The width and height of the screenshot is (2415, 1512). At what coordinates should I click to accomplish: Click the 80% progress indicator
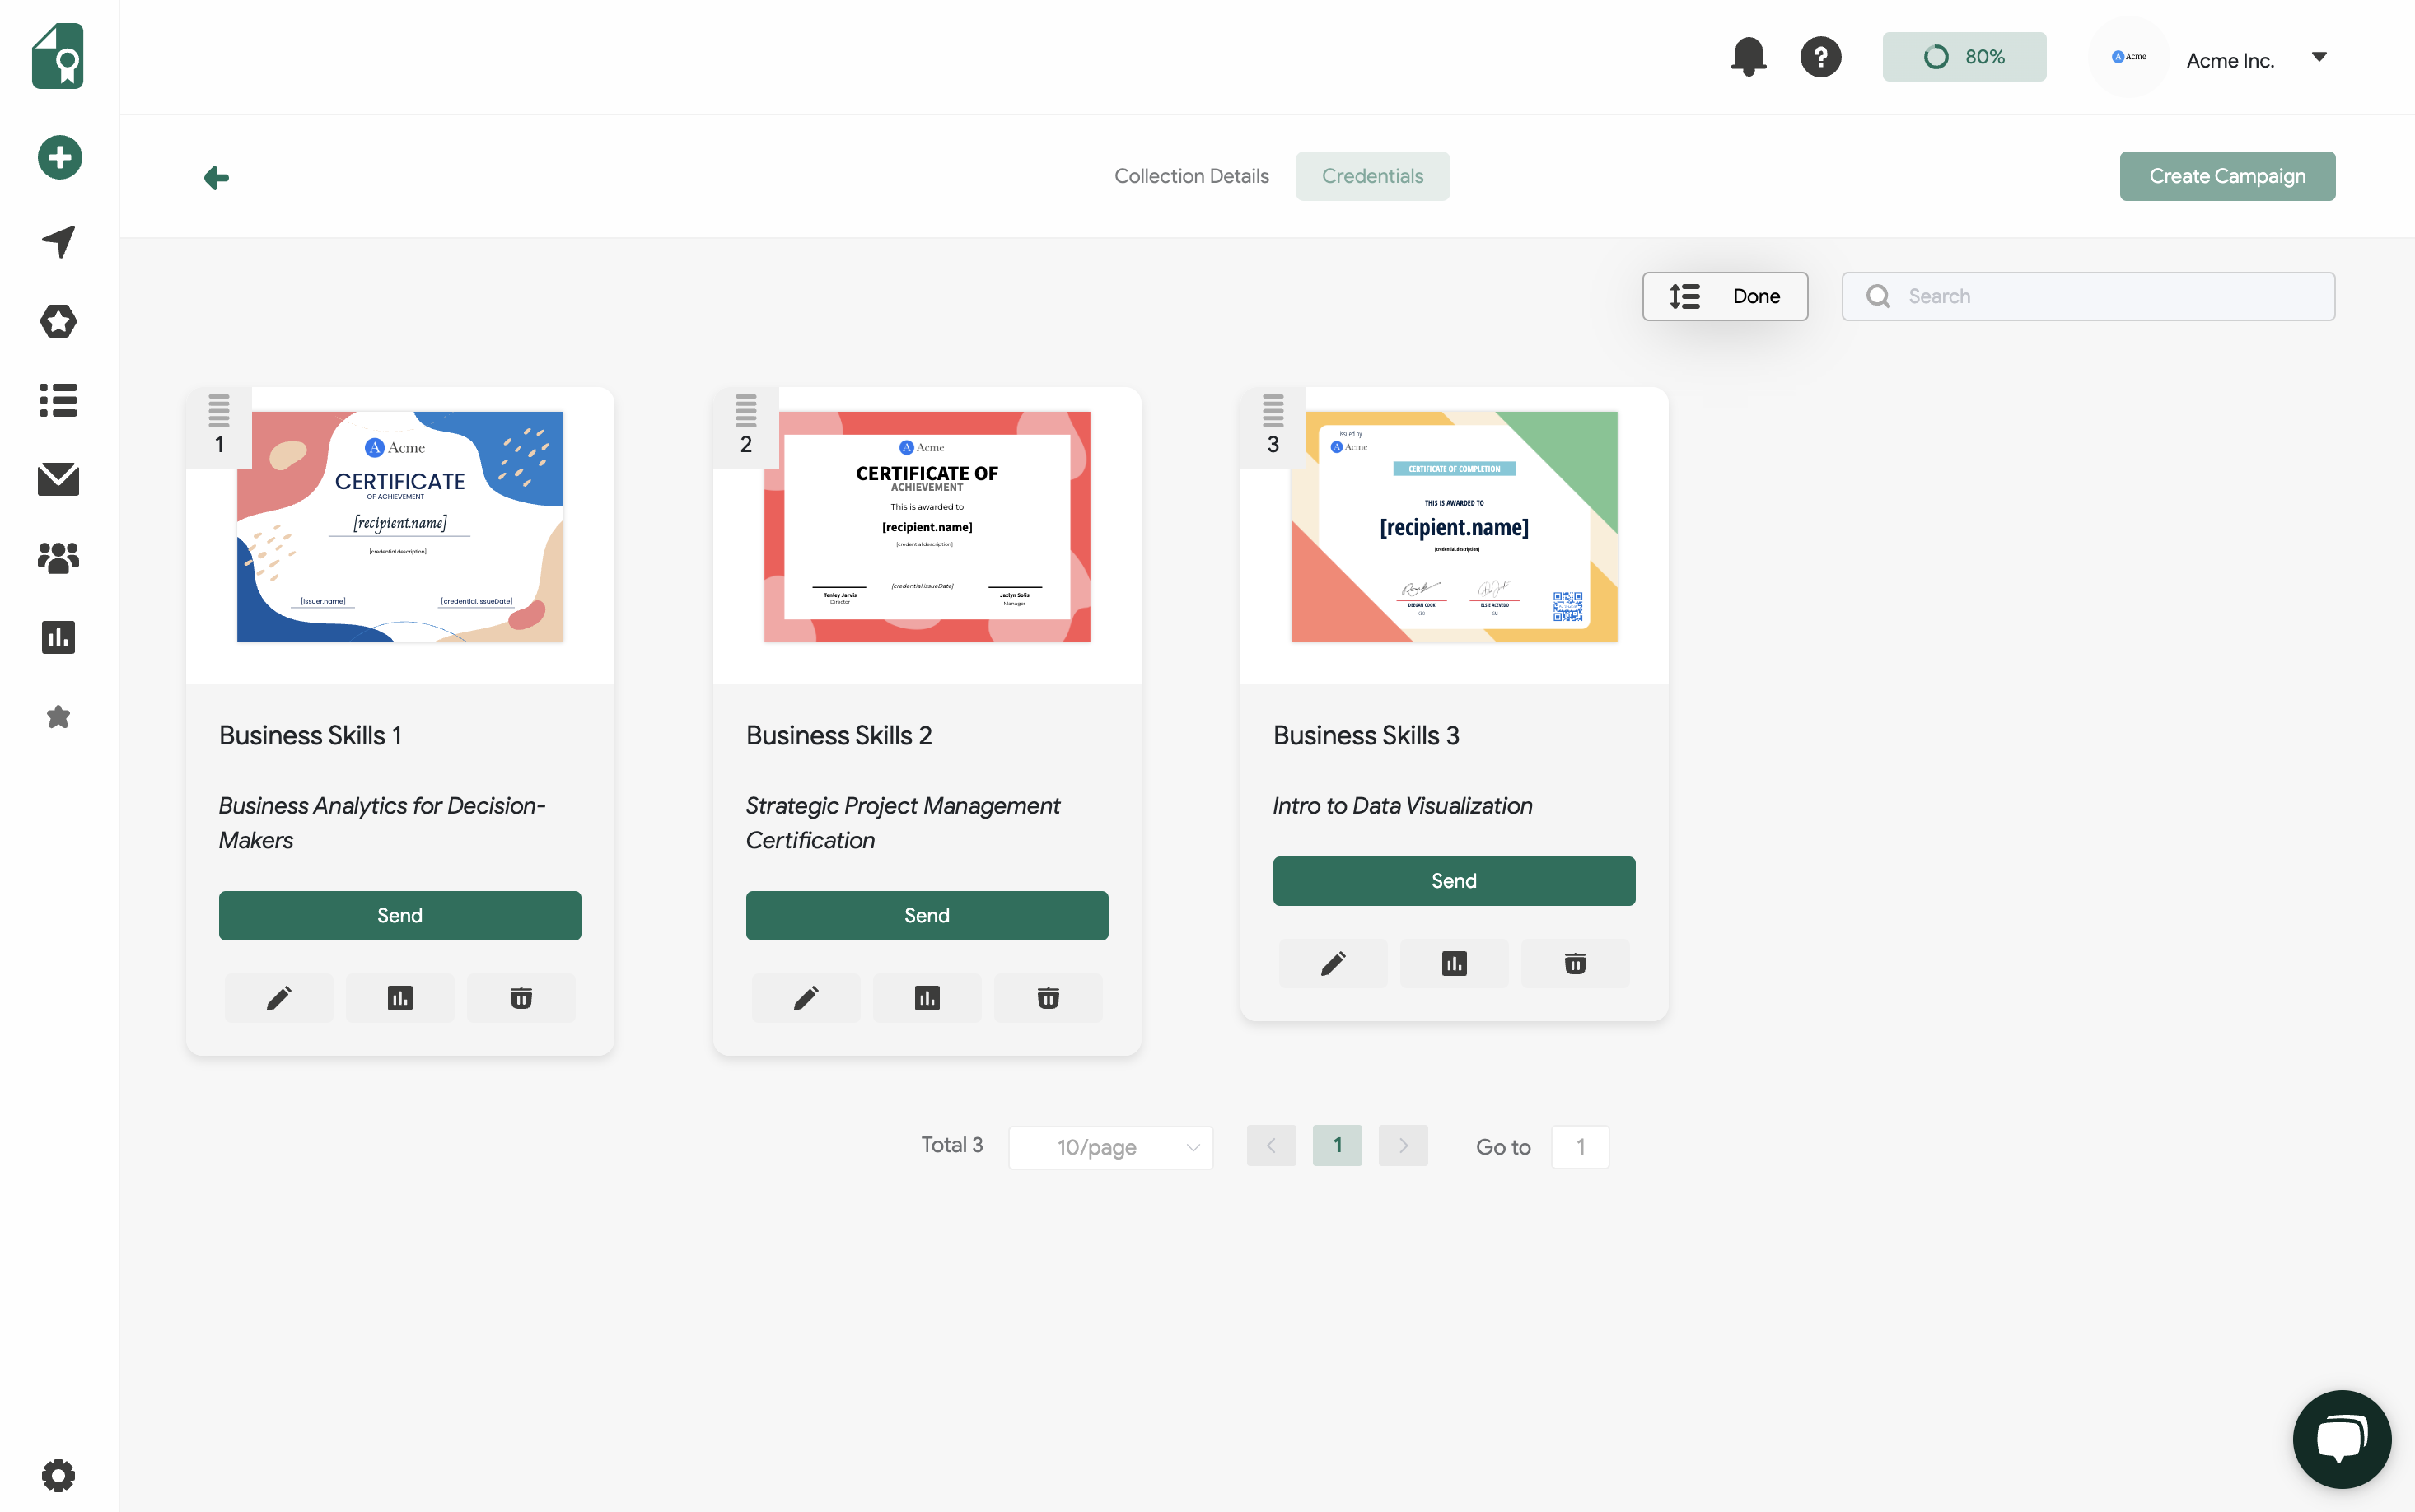pos(1964,57)
